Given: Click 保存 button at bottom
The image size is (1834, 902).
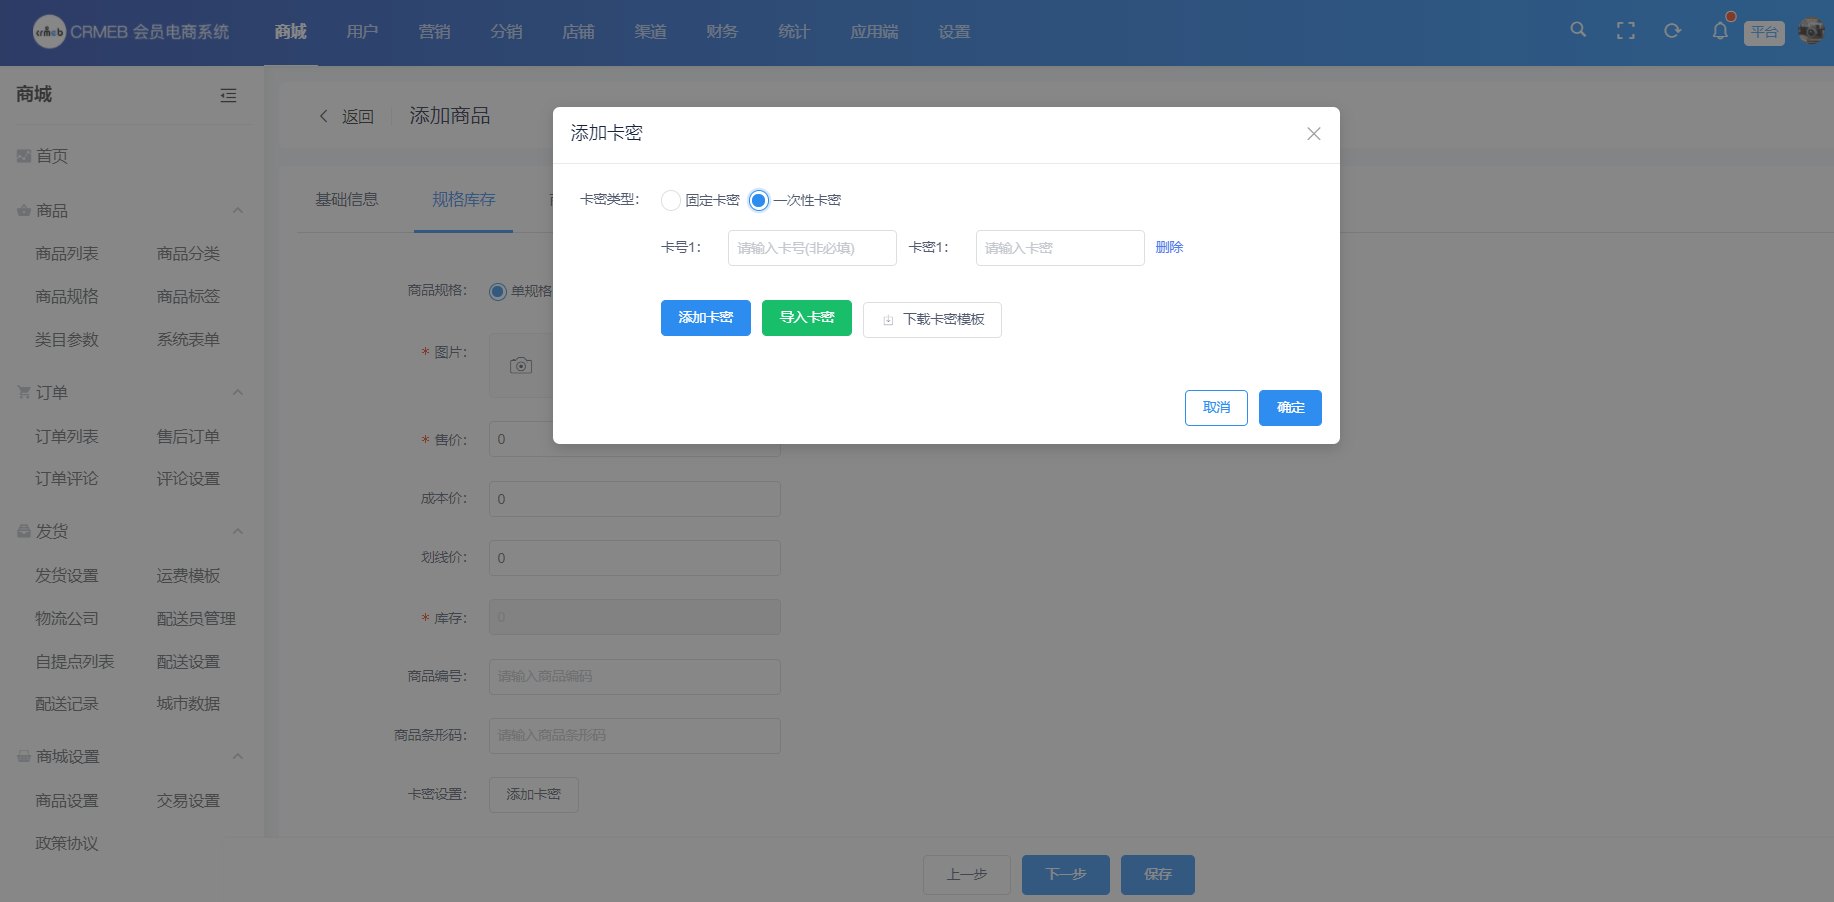Looking at the screenshot, I should (1158, 875).
